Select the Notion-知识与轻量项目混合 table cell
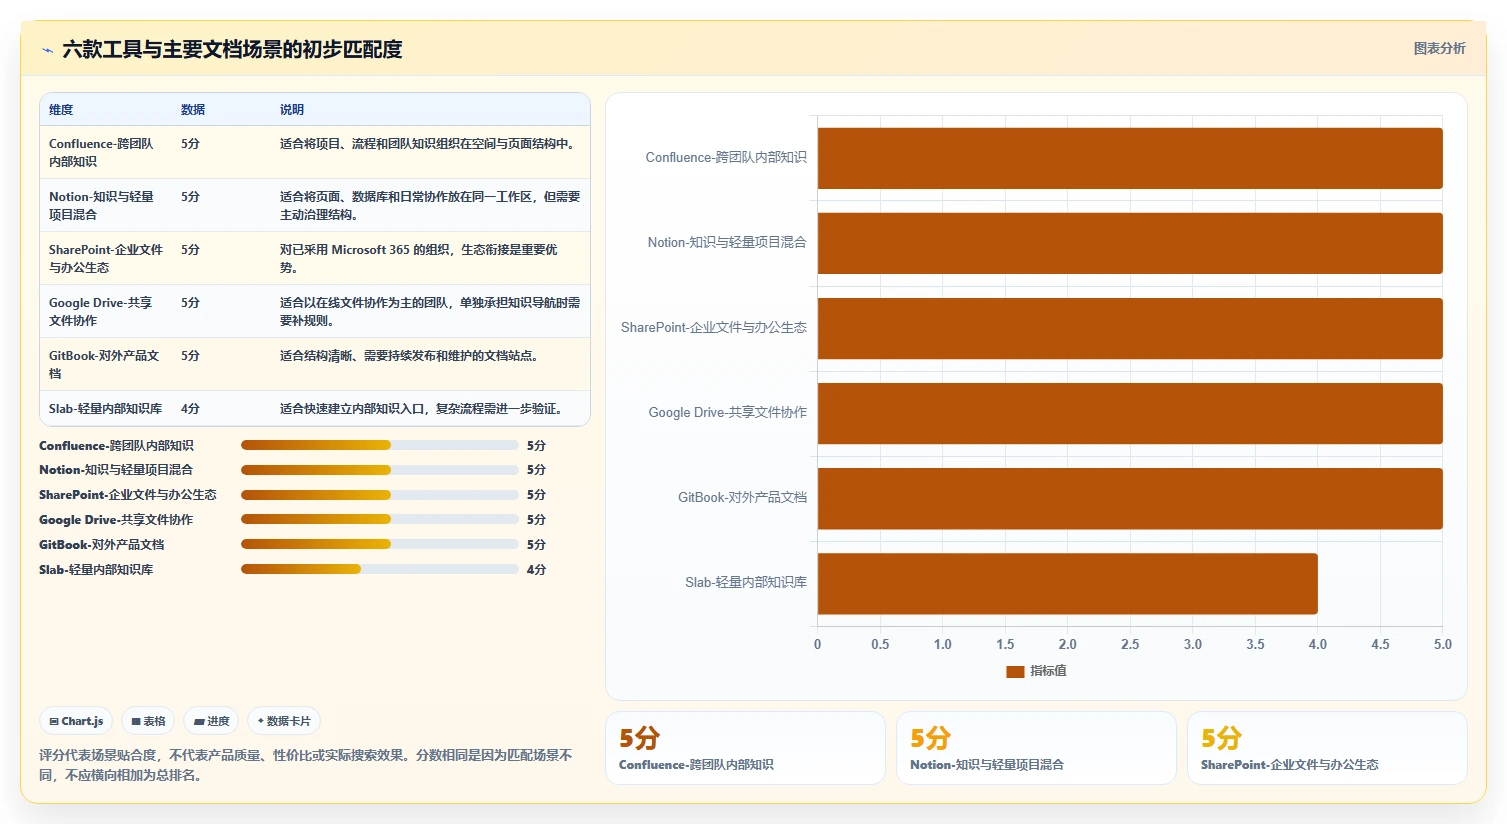The image size is (1507, 824). click(x=106, y=205)
